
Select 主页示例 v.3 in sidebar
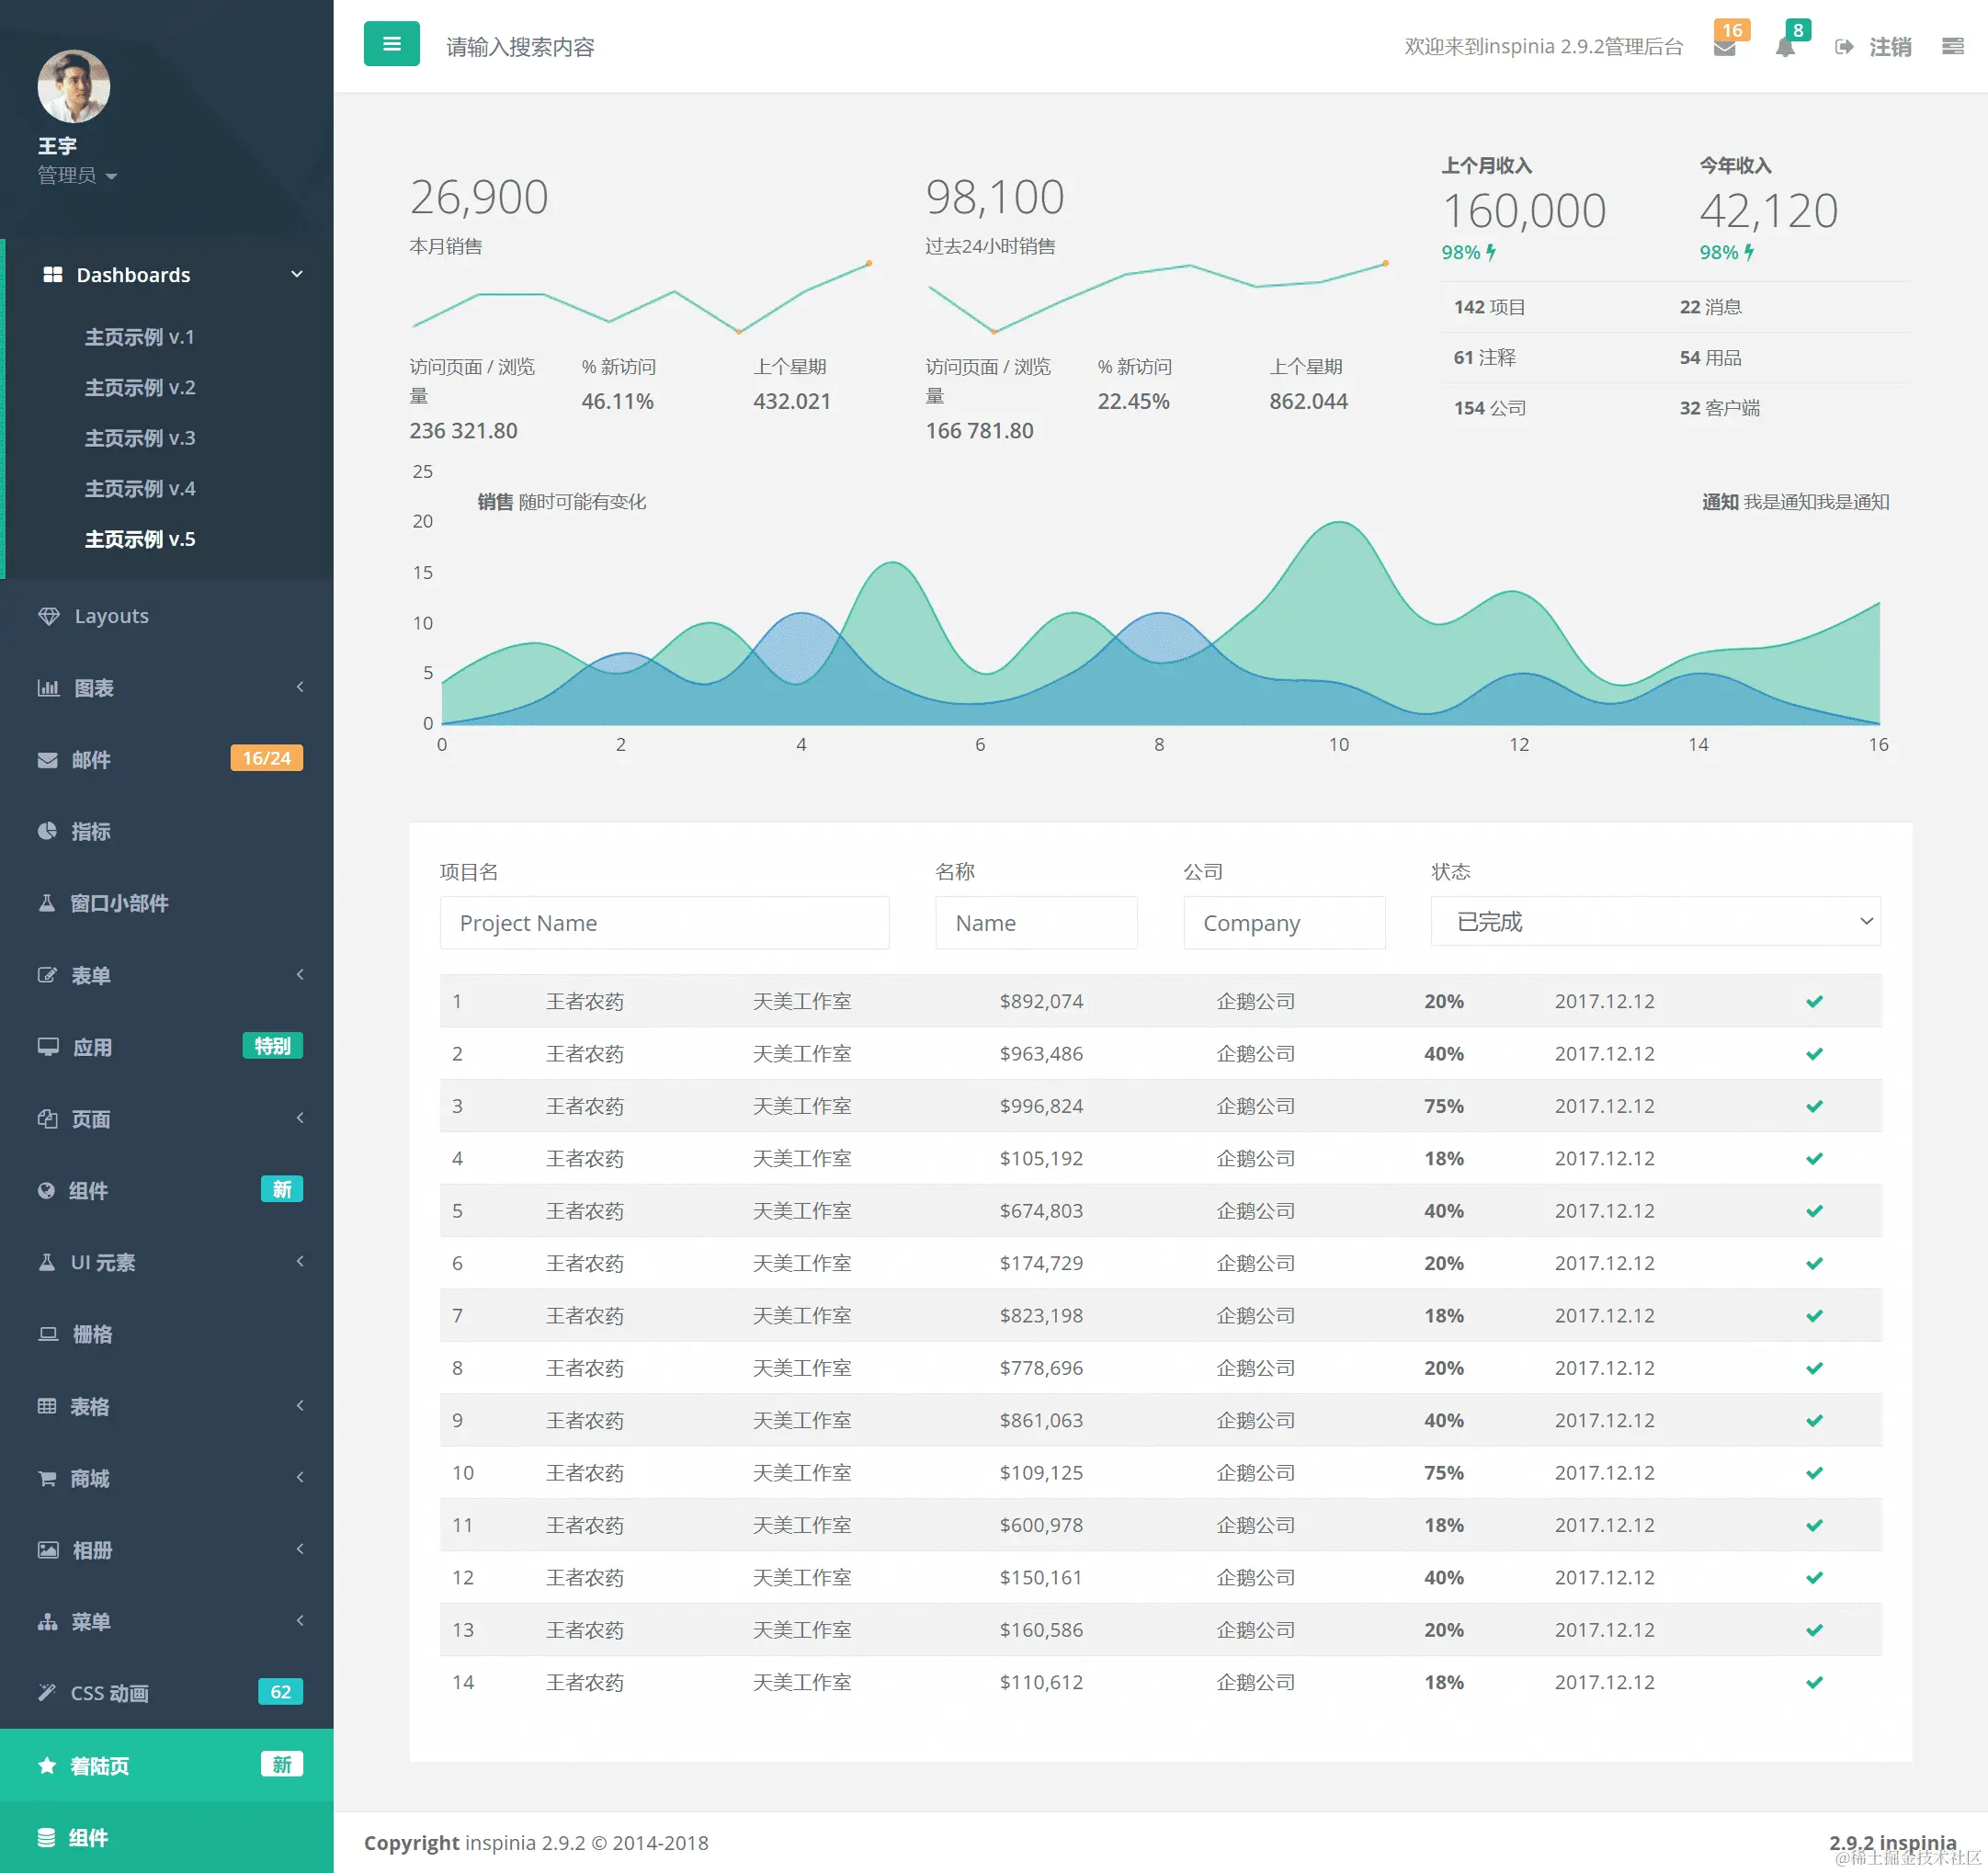pyautogui.click(x=140, y=438)
